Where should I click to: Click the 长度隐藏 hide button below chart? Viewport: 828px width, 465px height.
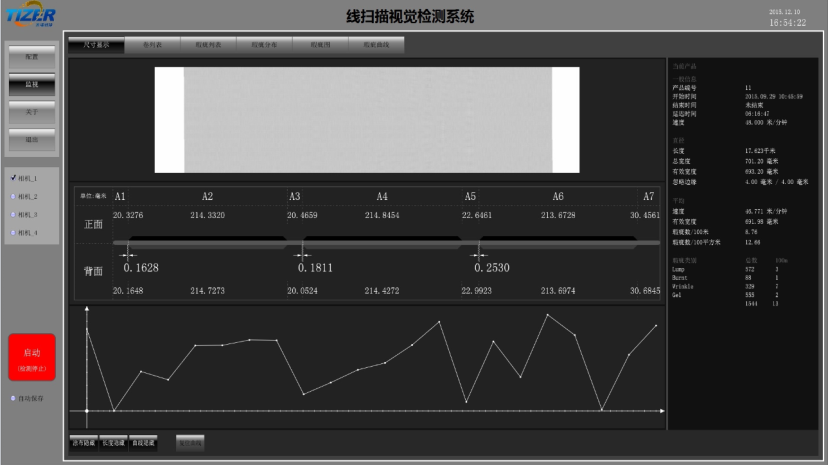[113, 441]
